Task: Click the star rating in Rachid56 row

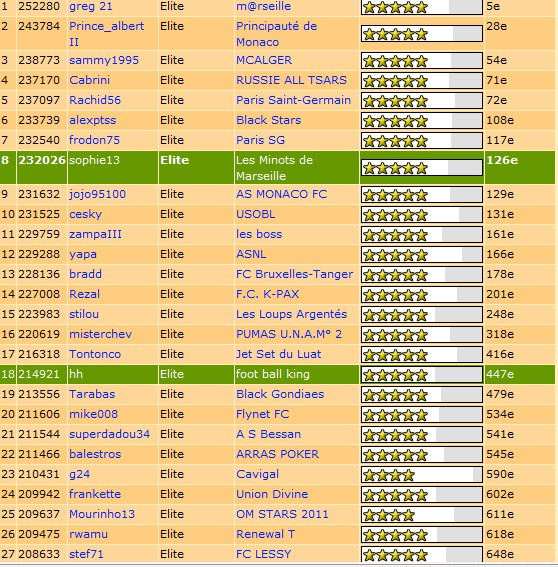Action: click(x=422, y=101)
